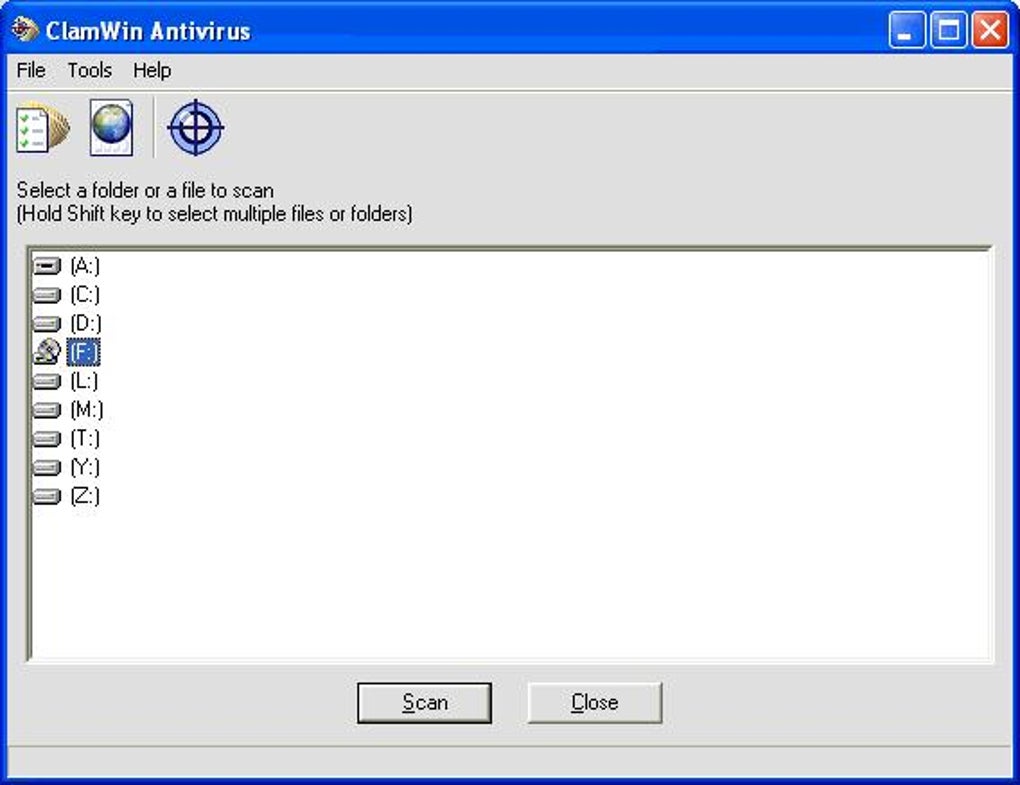The image size is (1020, 785).
Task: Click the ClamWin logo in title bar
Action: [x=25, y=29]
